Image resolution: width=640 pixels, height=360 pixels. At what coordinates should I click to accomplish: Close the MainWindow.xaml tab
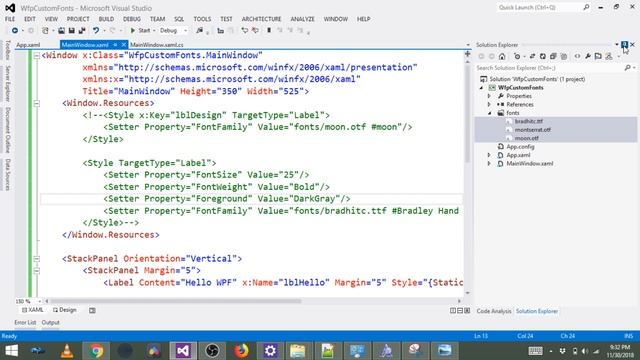pyautogui.click(x=124, y=44)
